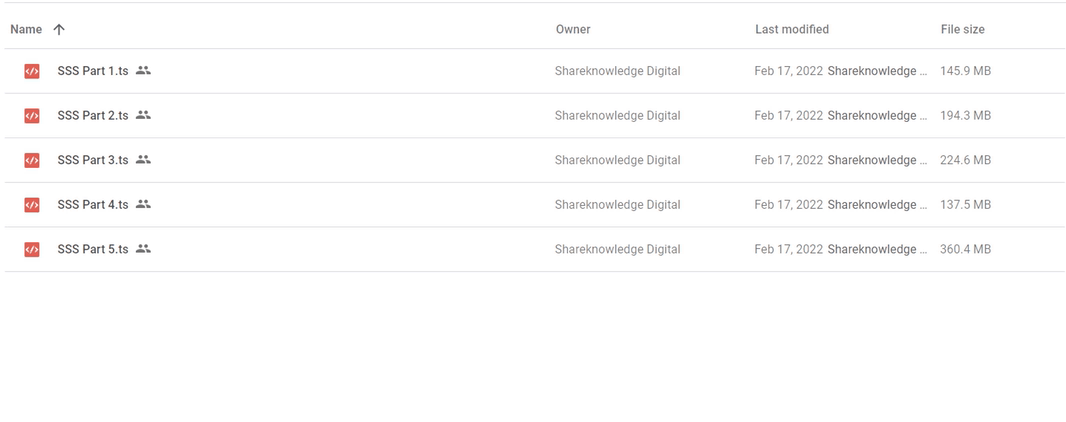
Task: Click the shared people icon beside SSS Part 2.ts
Action: pyautogui.click(x=143, y=115)
